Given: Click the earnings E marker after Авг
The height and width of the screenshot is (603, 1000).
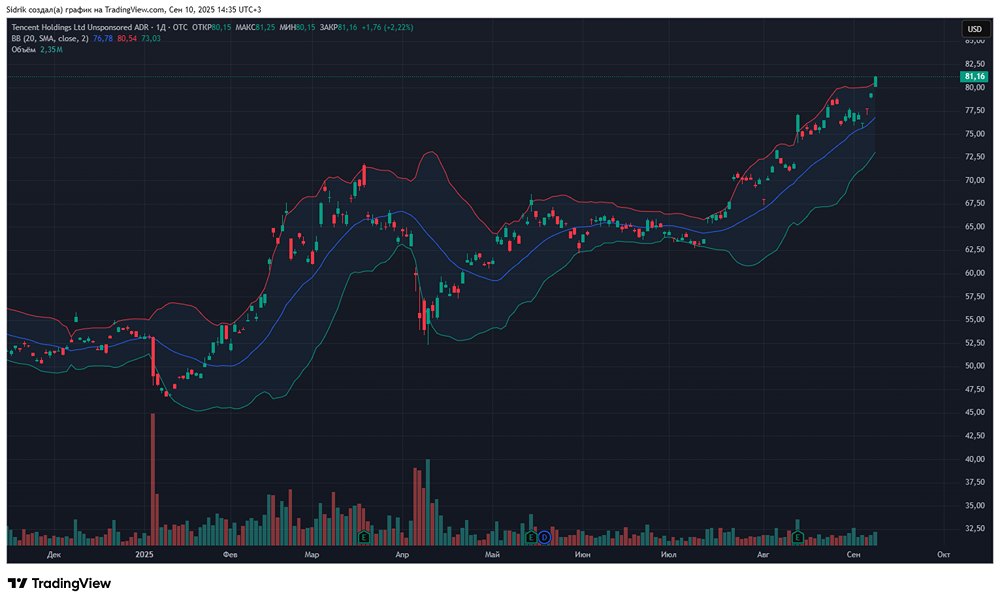Looking at the screenshot, I should click(x=797, y=537).
